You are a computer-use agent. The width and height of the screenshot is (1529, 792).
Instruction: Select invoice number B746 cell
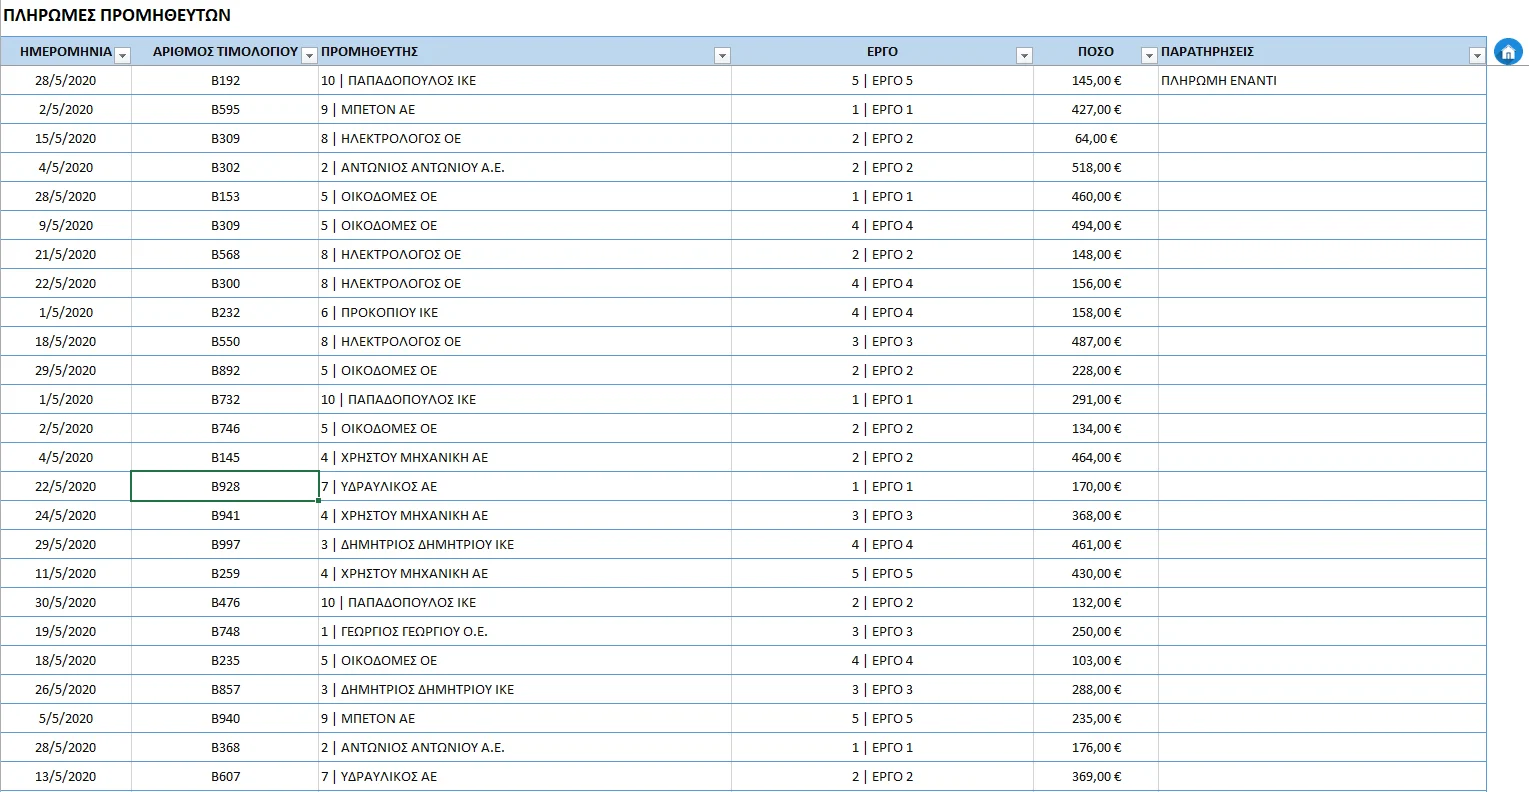pos(225,428)
